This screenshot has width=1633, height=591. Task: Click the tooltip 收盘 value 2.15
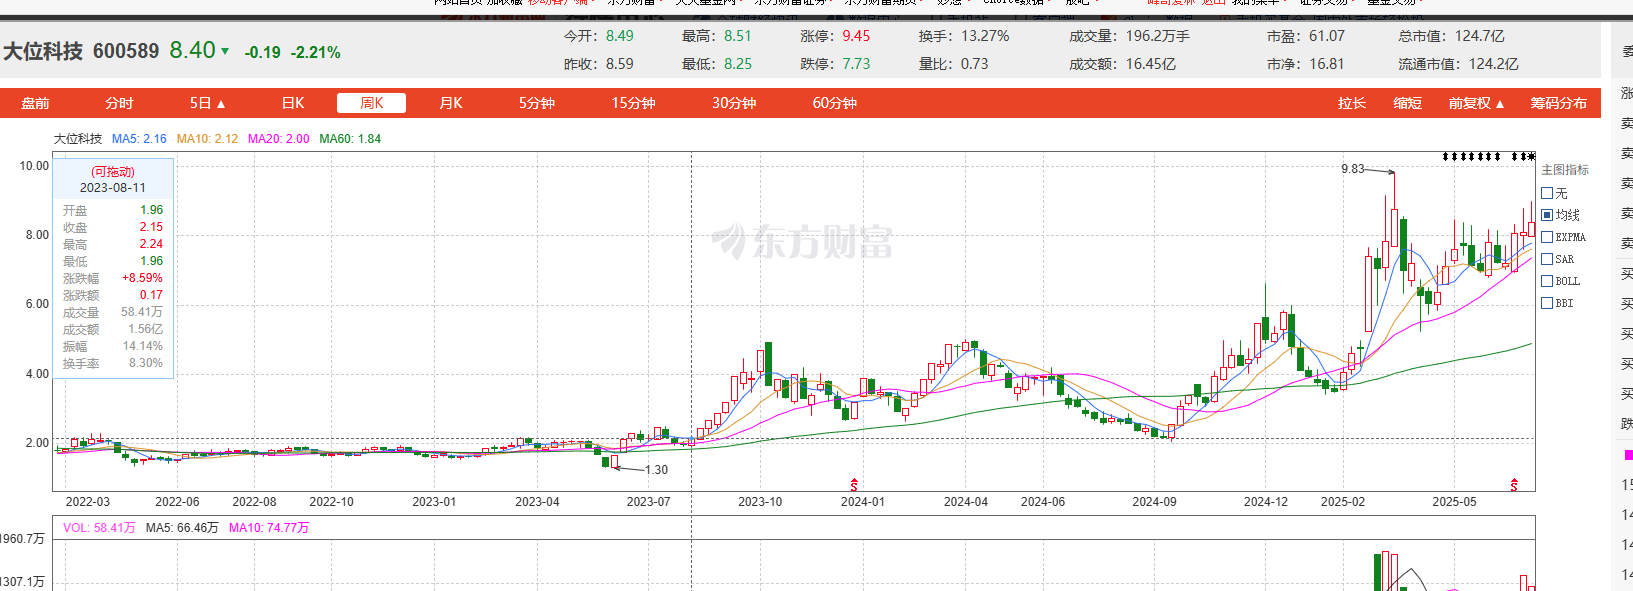pos(151,227)
